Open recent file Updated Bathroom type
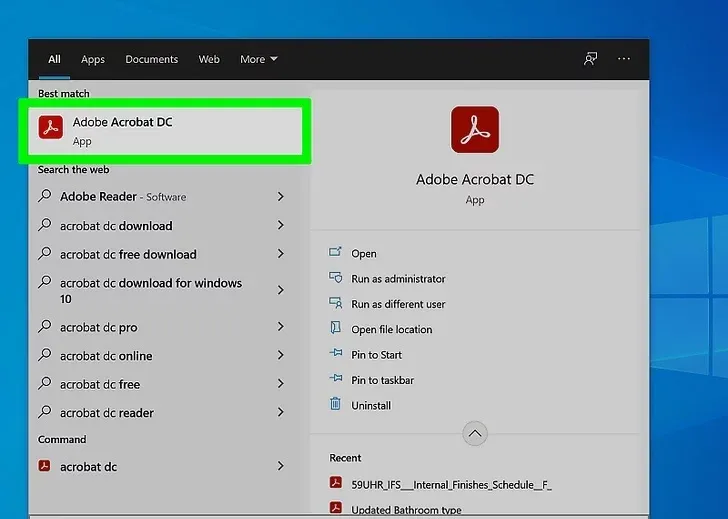The height and width of the screenshot is (519, 728). [406, 510]
